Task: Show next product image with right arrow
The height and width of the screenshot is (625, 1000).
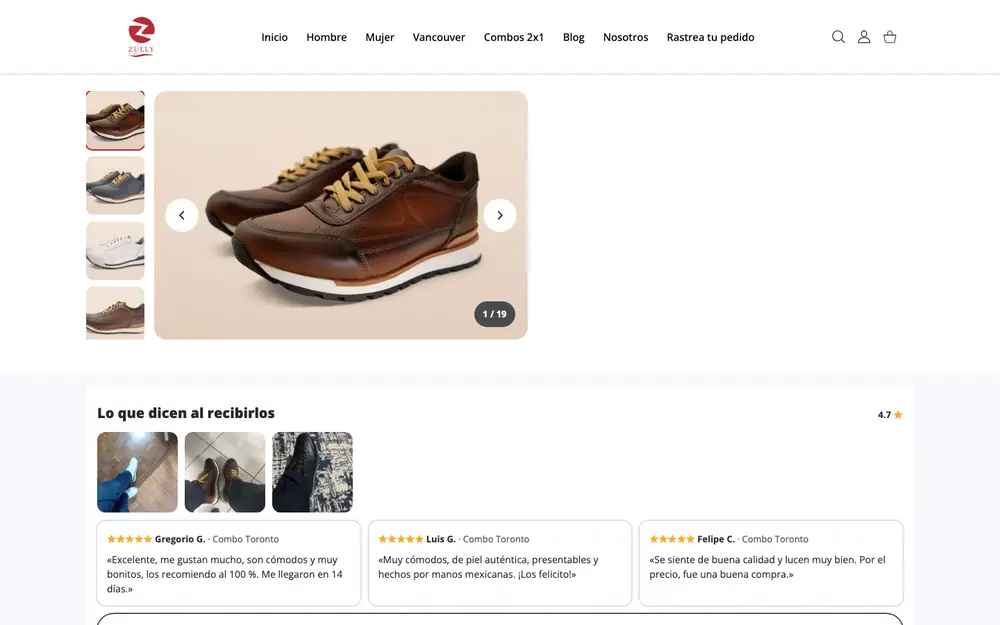Action: tap(499, 216)
